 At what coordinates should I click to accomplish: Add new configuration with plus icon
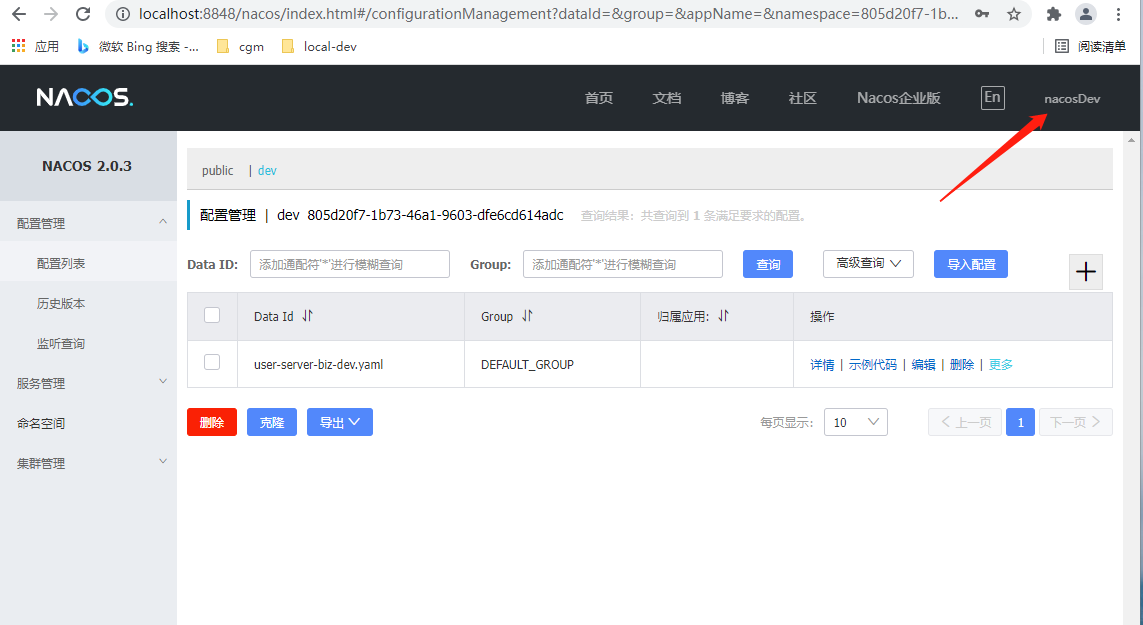pyautogui.click(x=1086, y=272)
